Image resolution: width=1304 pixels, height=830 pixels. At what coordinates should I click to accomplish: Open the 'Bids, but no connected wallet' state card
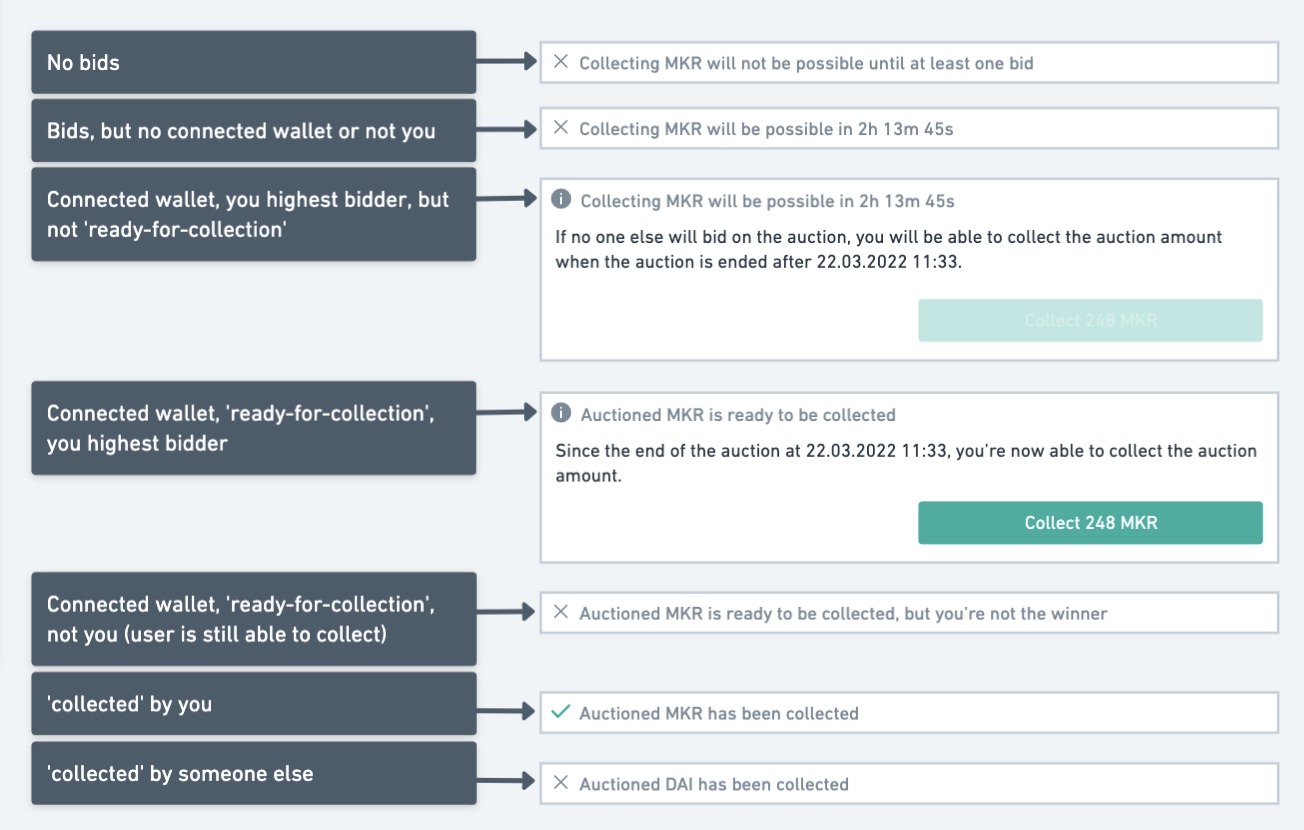click(x=253, y=129)
